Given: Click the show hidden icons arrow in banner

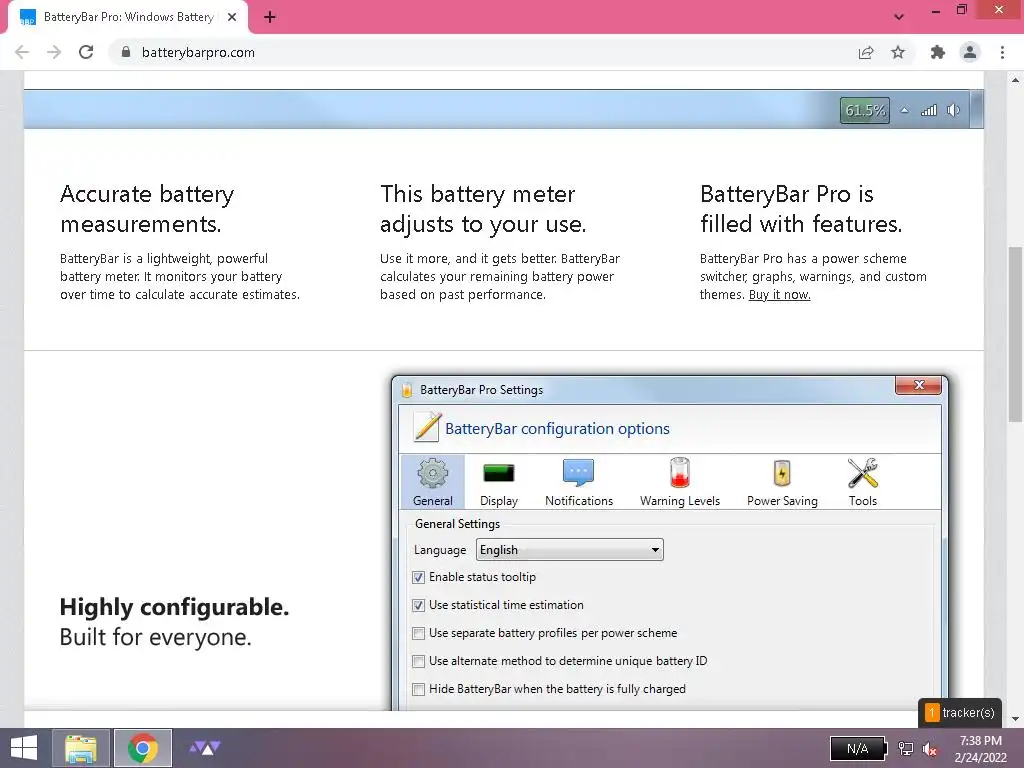Looking at the screenshot, I should (904, 110).
